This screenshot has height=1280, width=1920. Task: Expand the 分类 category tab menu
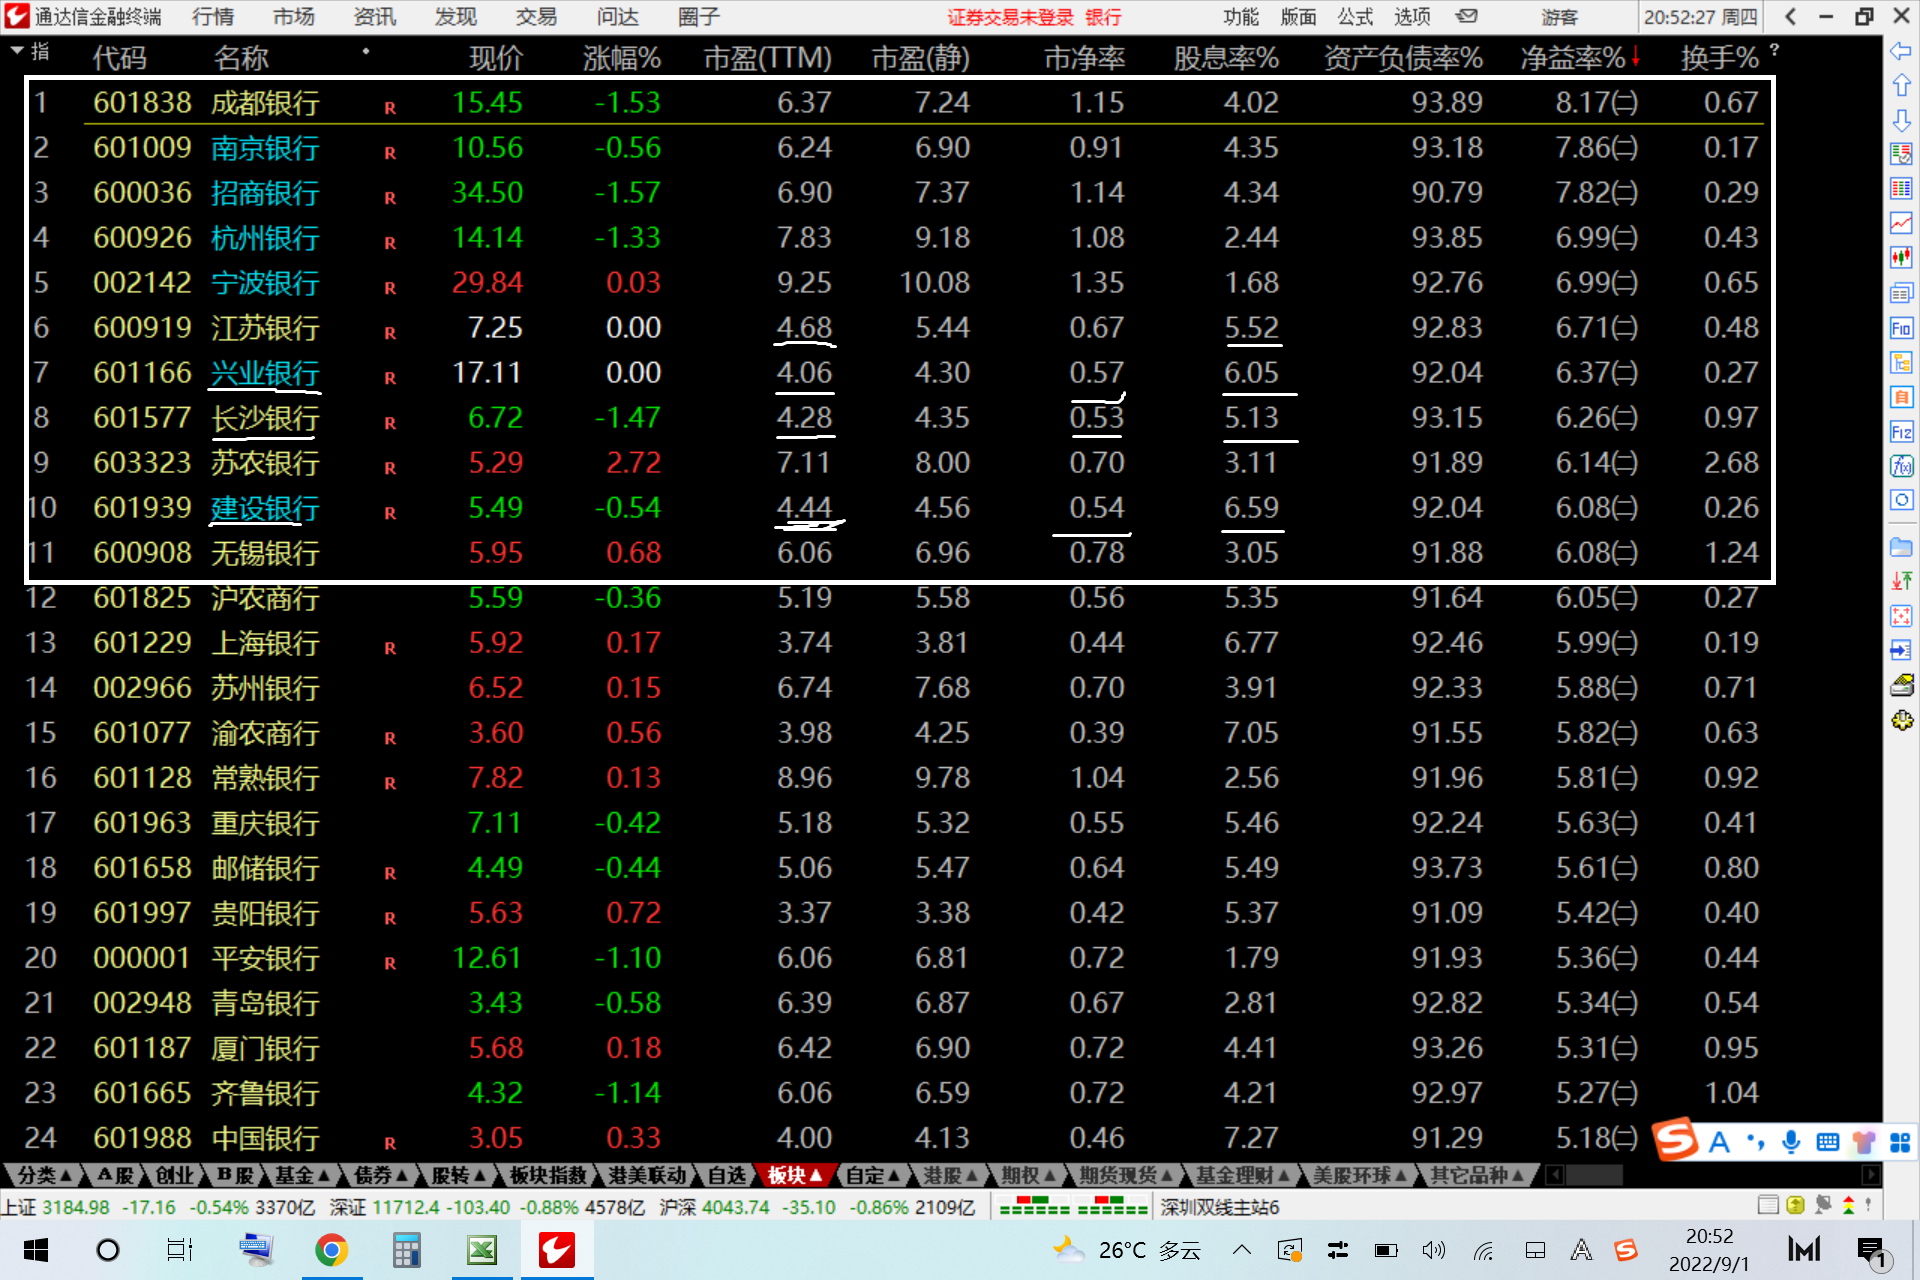[x=43, y=1175]
